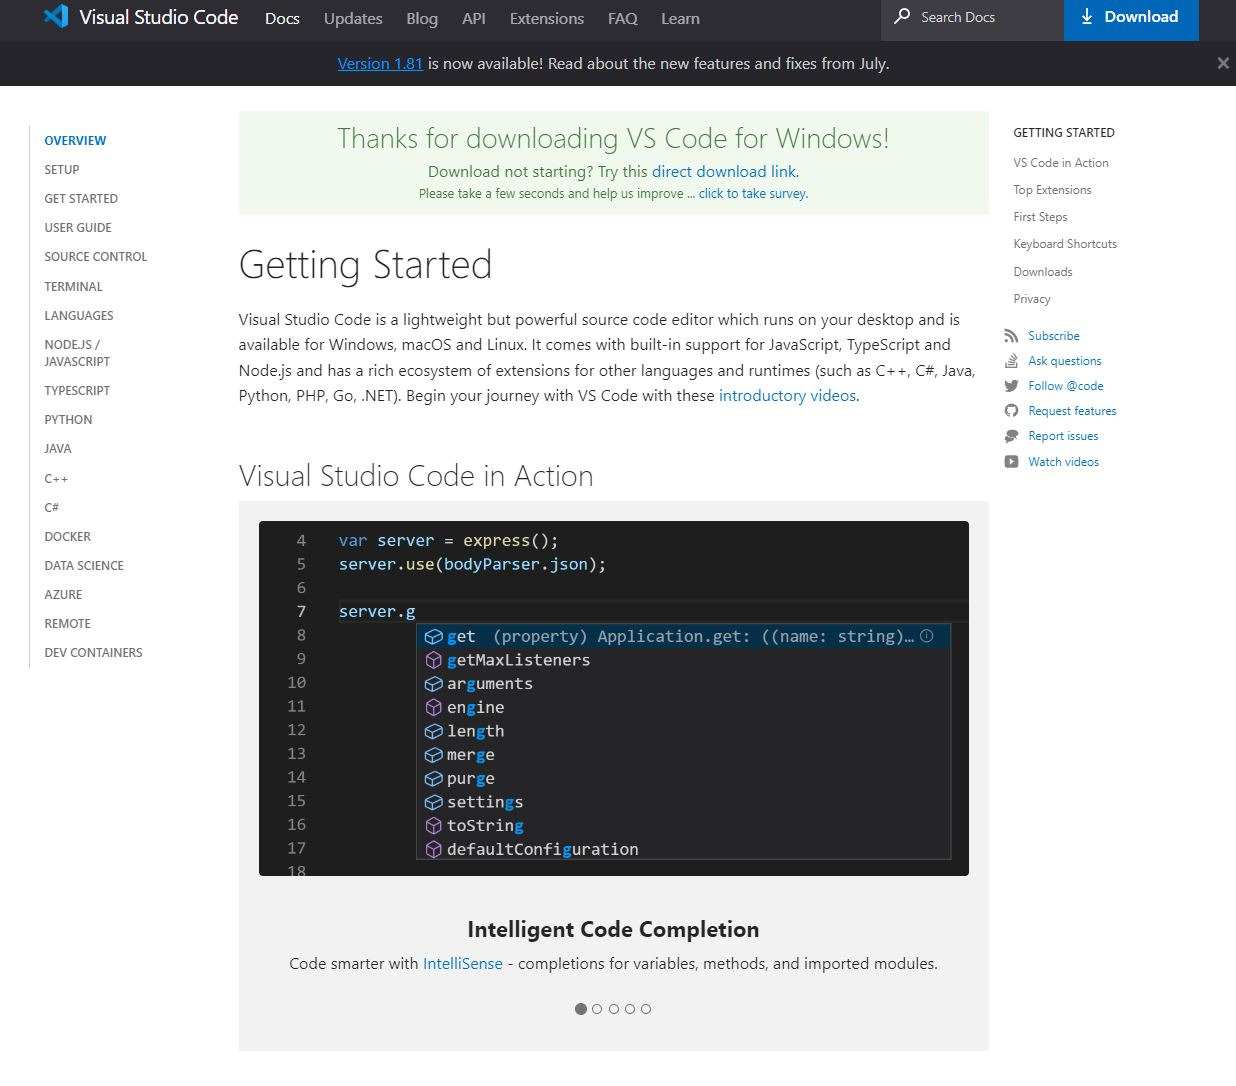Click the Report issues speech bubble icon
The width and height of the screenshot is (1236, 1086).
click(1012, 435)
